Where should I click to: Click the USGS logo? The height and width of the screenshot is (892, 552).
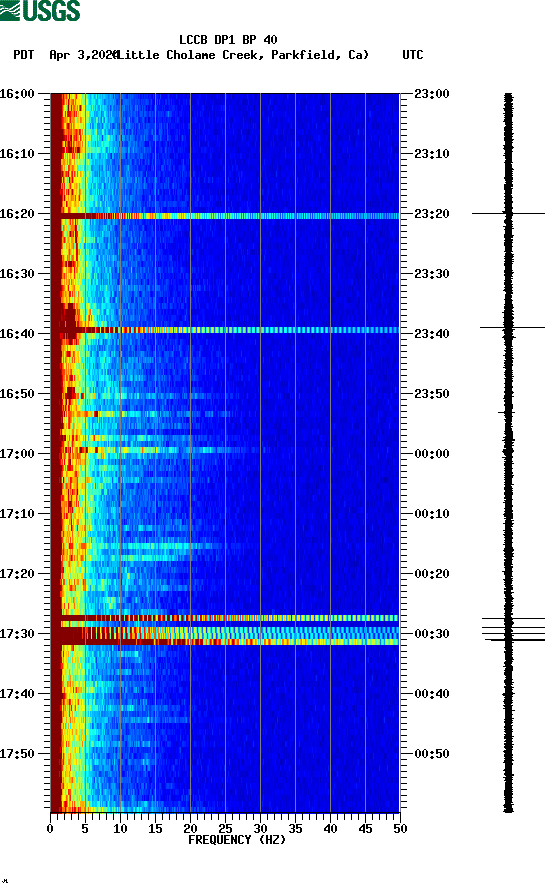click(x=40, y=10)
